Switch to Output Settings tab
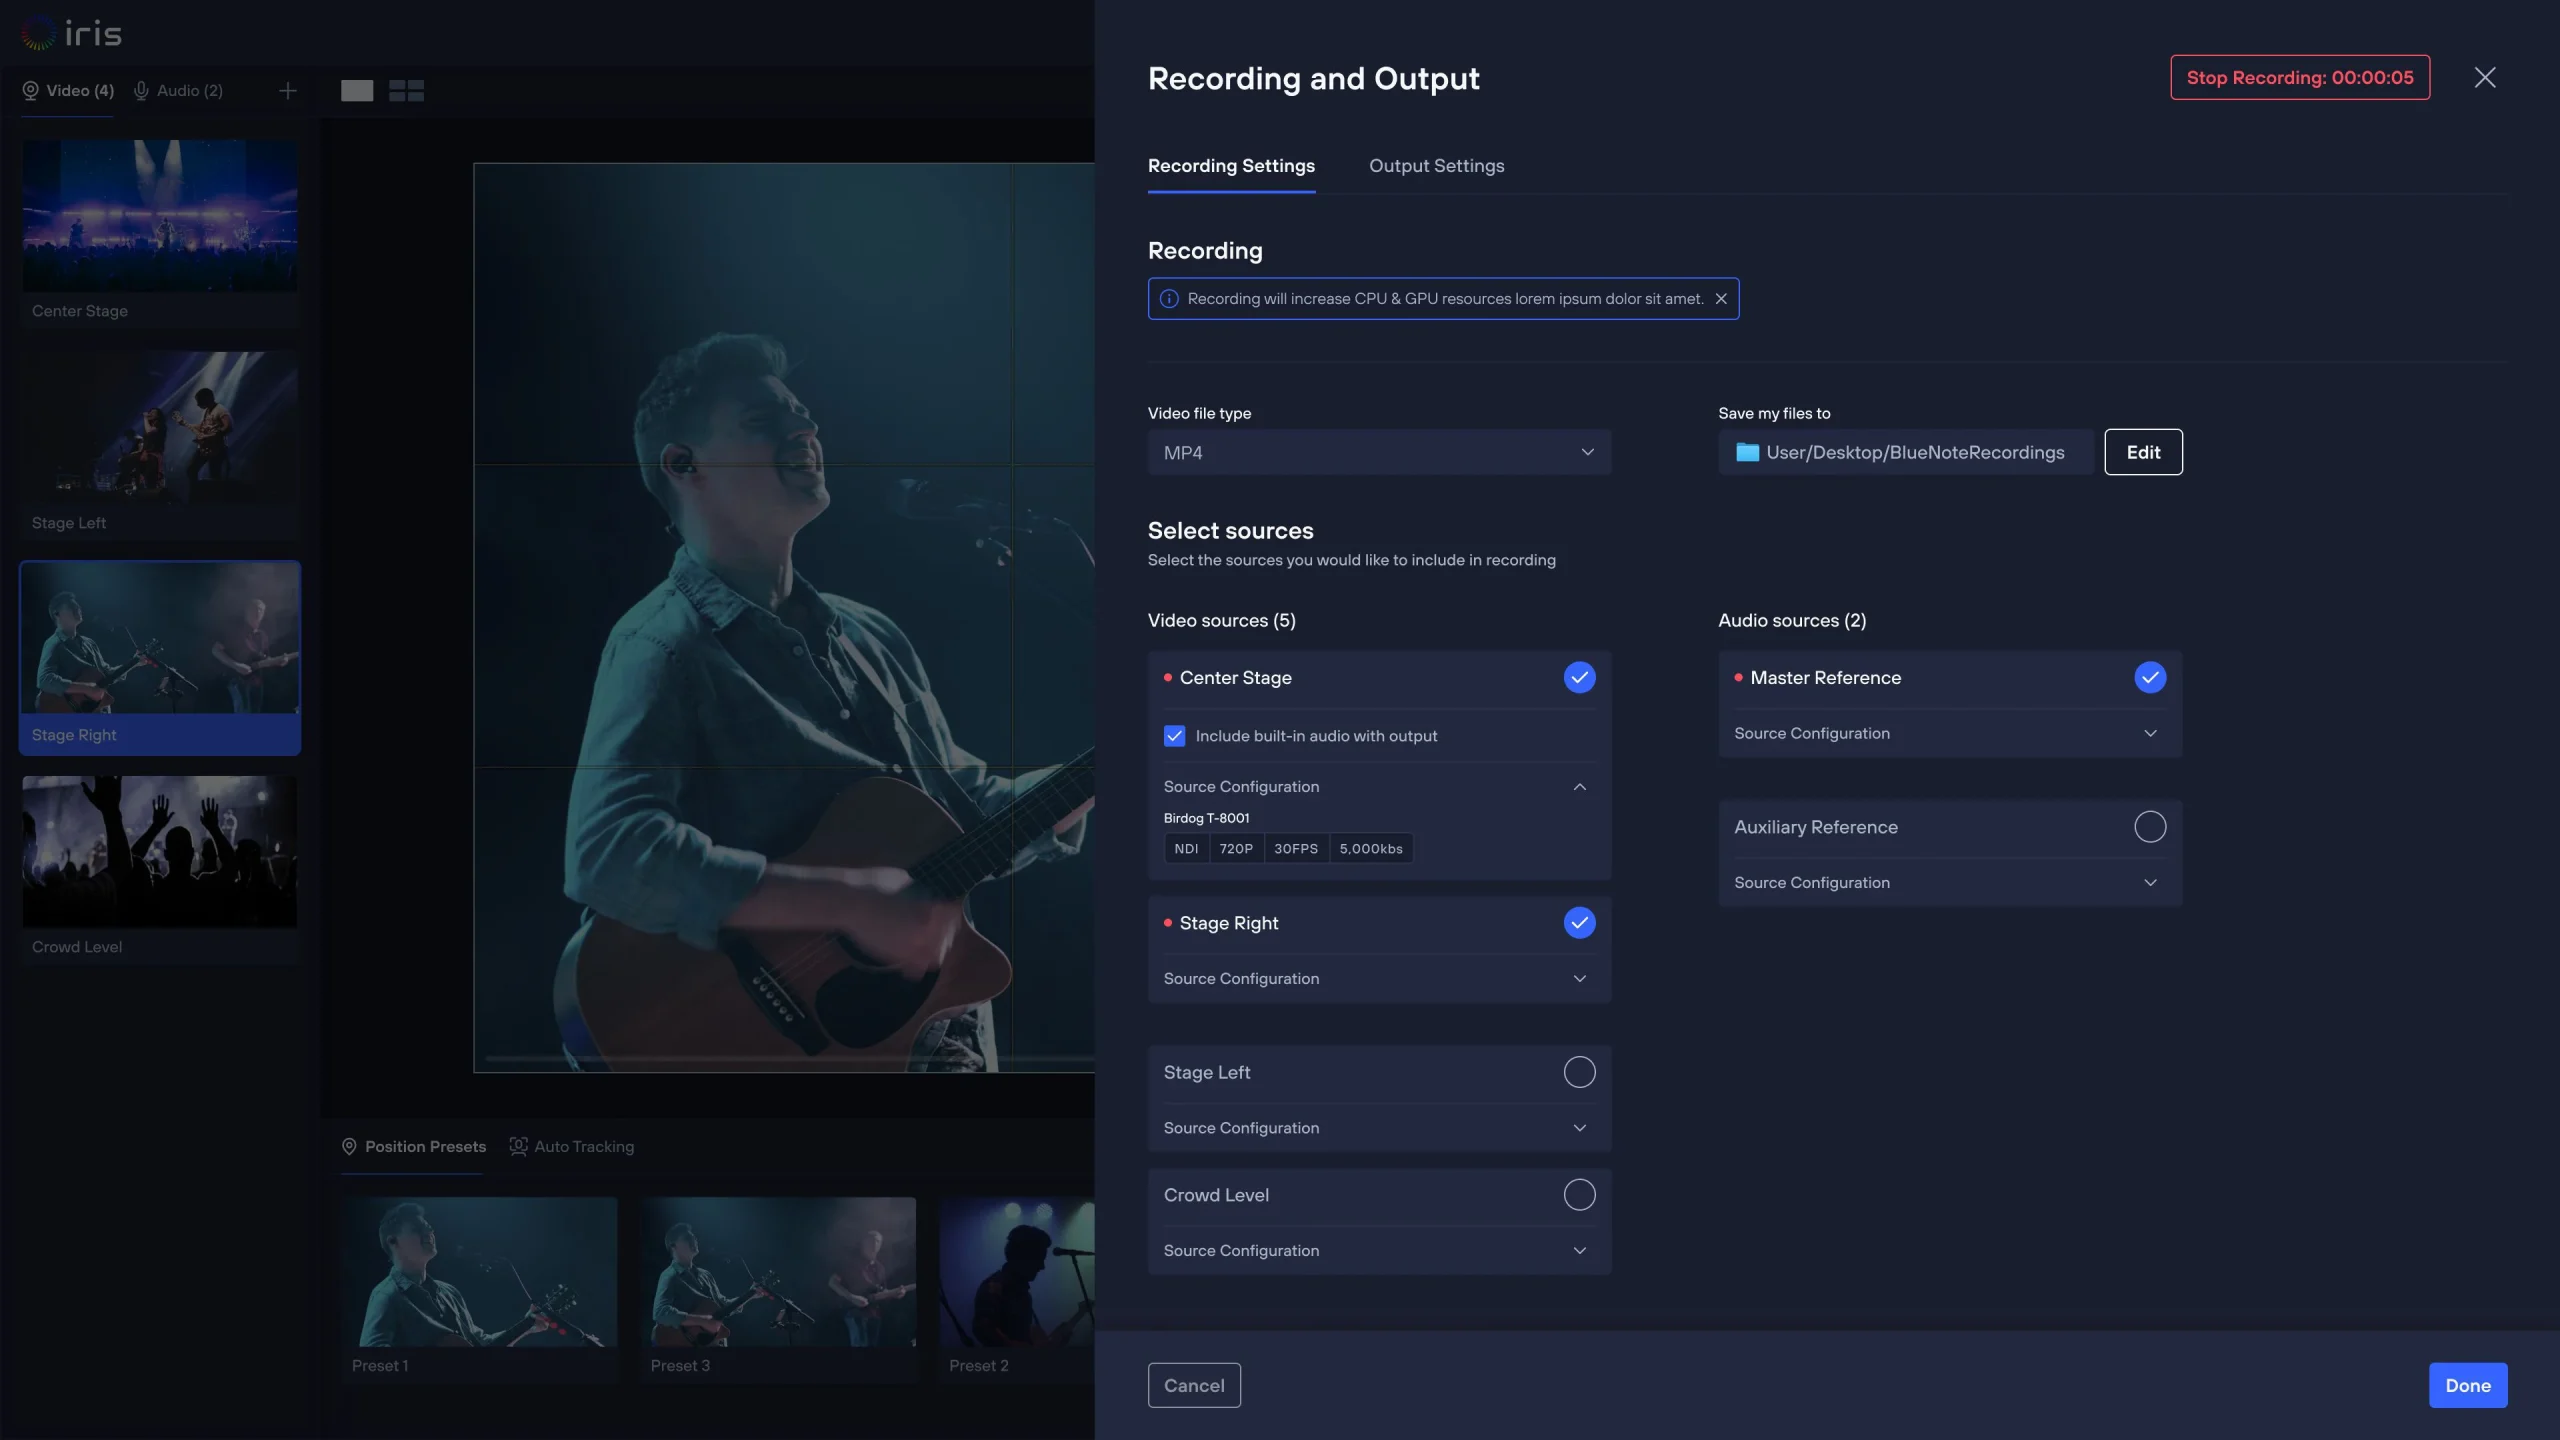 (x=1436, y=166)
